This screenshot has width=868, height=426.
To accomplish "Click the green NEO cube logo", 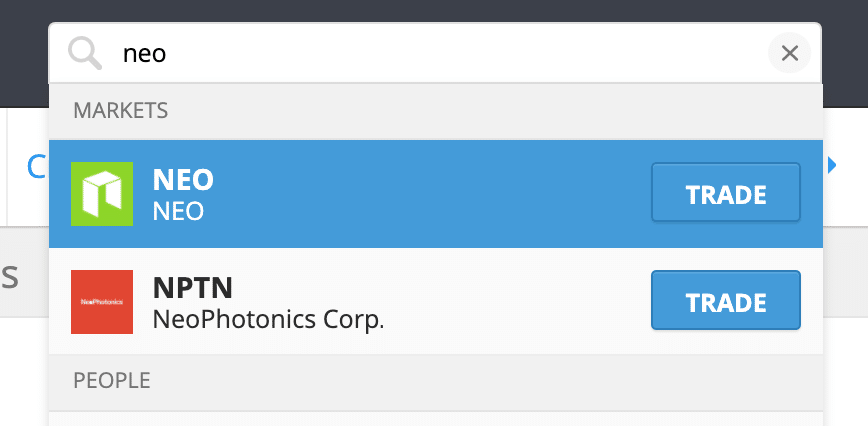I will click(x=102, y=194).
